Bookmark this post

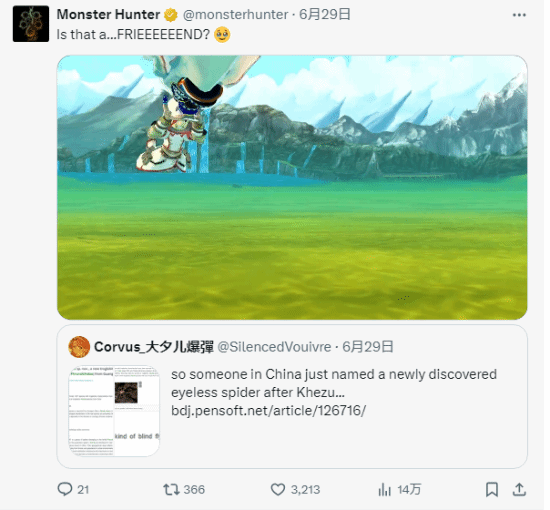(492, 489)
